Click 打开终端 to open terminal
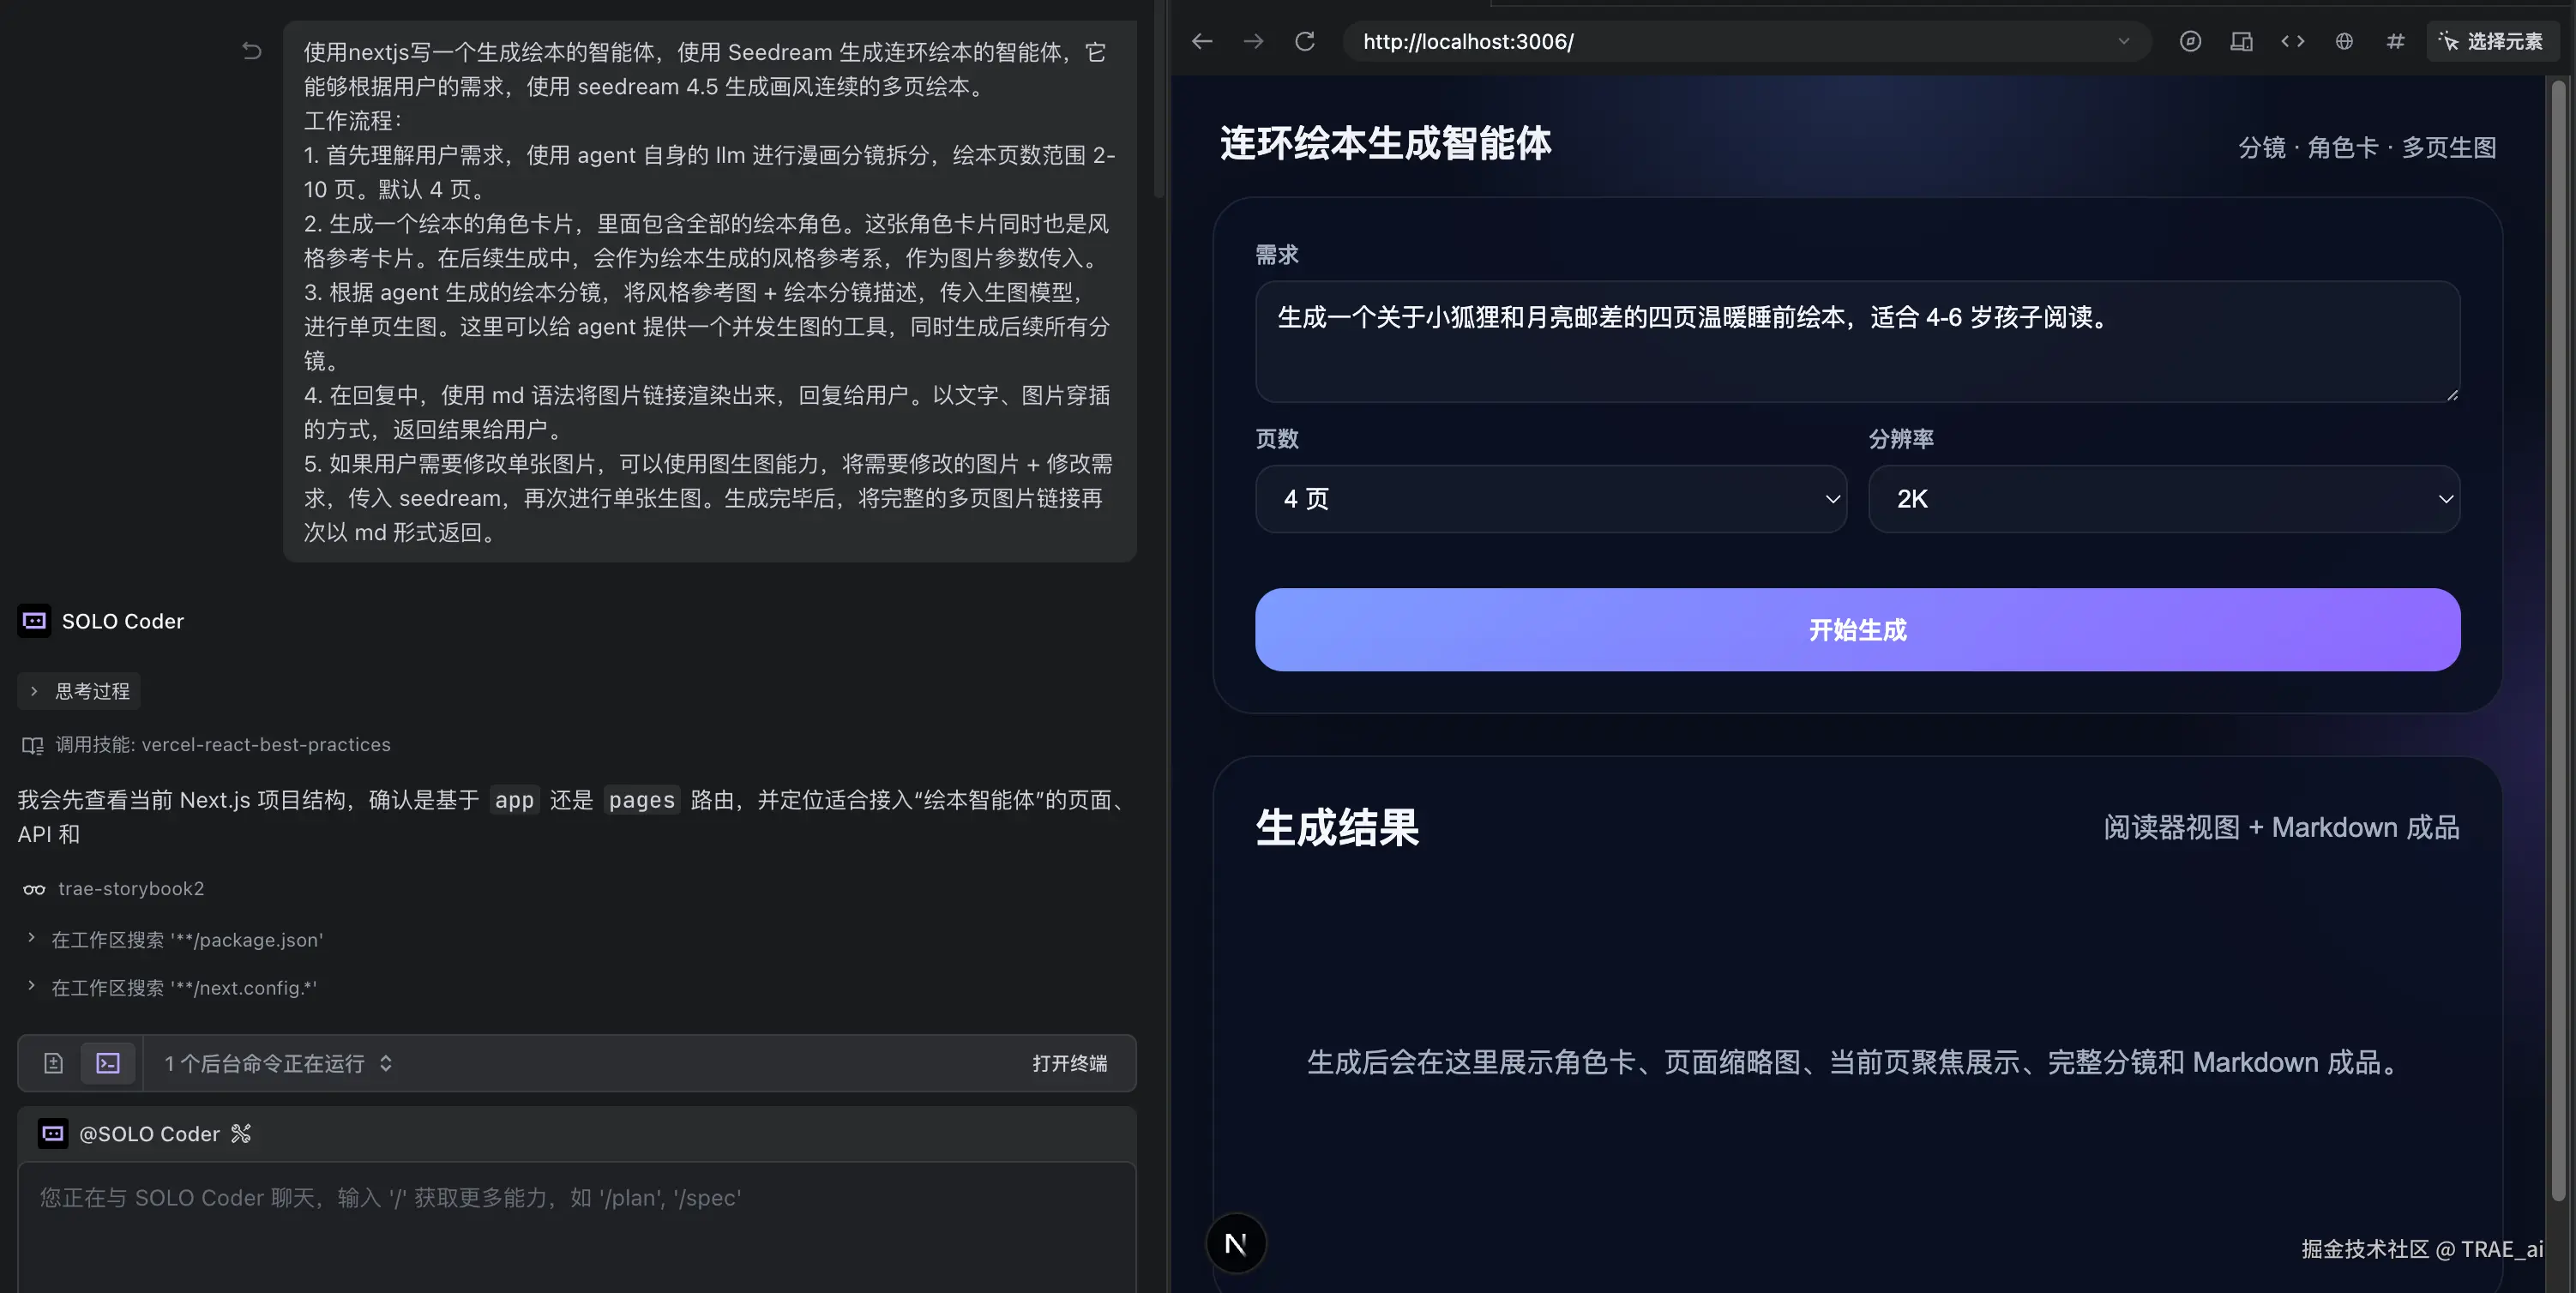 (x=1069, y=1063)
